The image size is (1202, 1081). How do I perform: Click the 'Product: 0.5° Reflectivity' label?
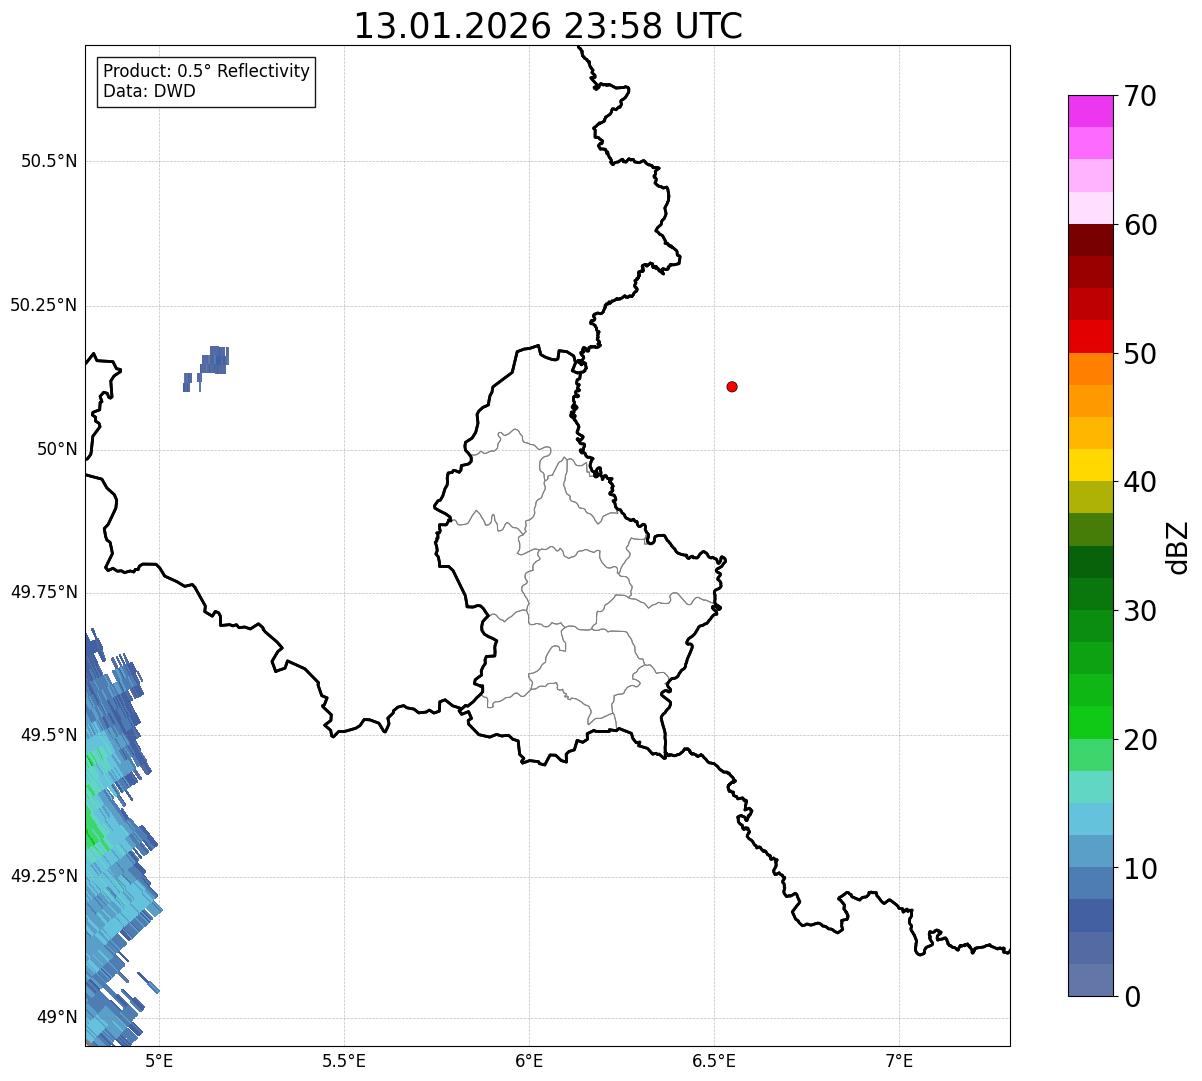[206, 72]
